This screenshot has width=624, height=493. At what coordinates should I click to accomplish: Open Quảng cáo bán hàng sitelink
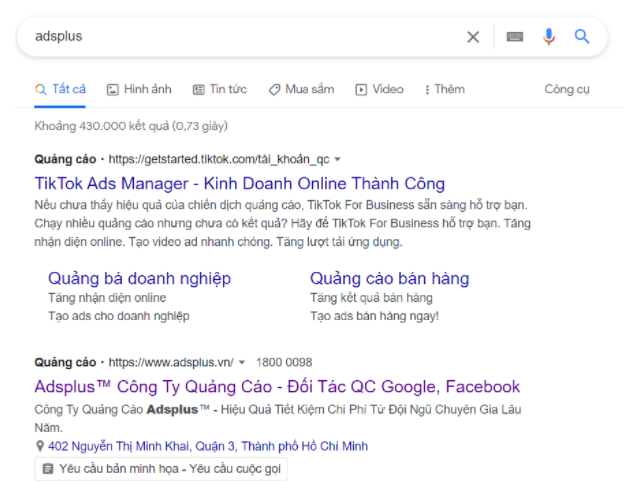pyautogui.click(x=390, y=279)
